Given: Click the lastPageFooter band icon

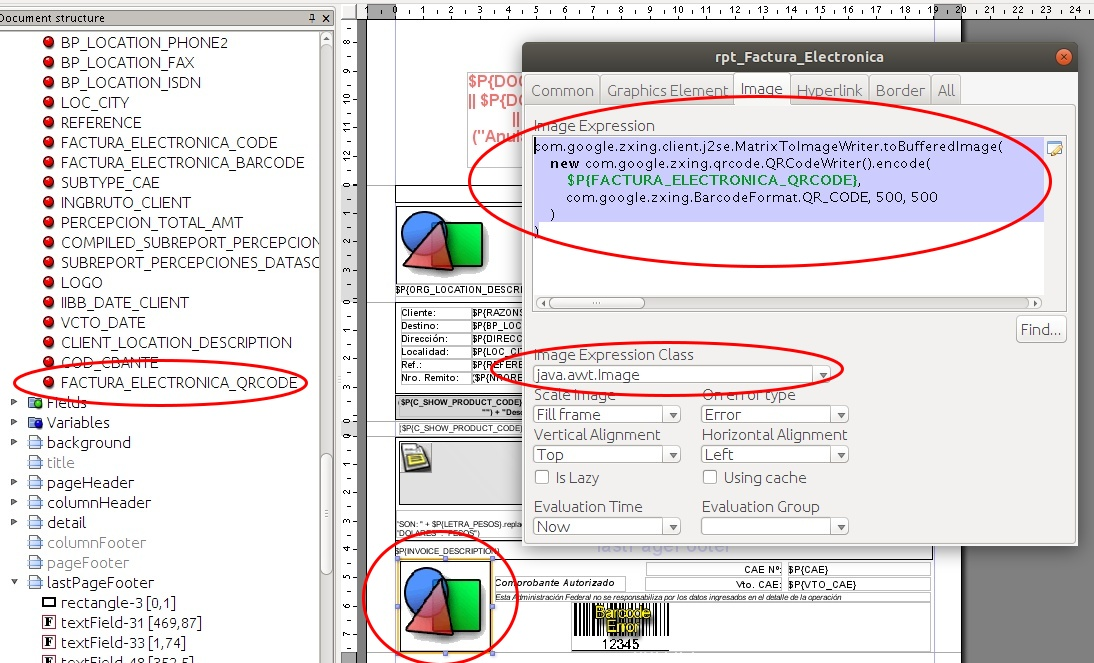Looking at the screenshot, I should point(35,582).
